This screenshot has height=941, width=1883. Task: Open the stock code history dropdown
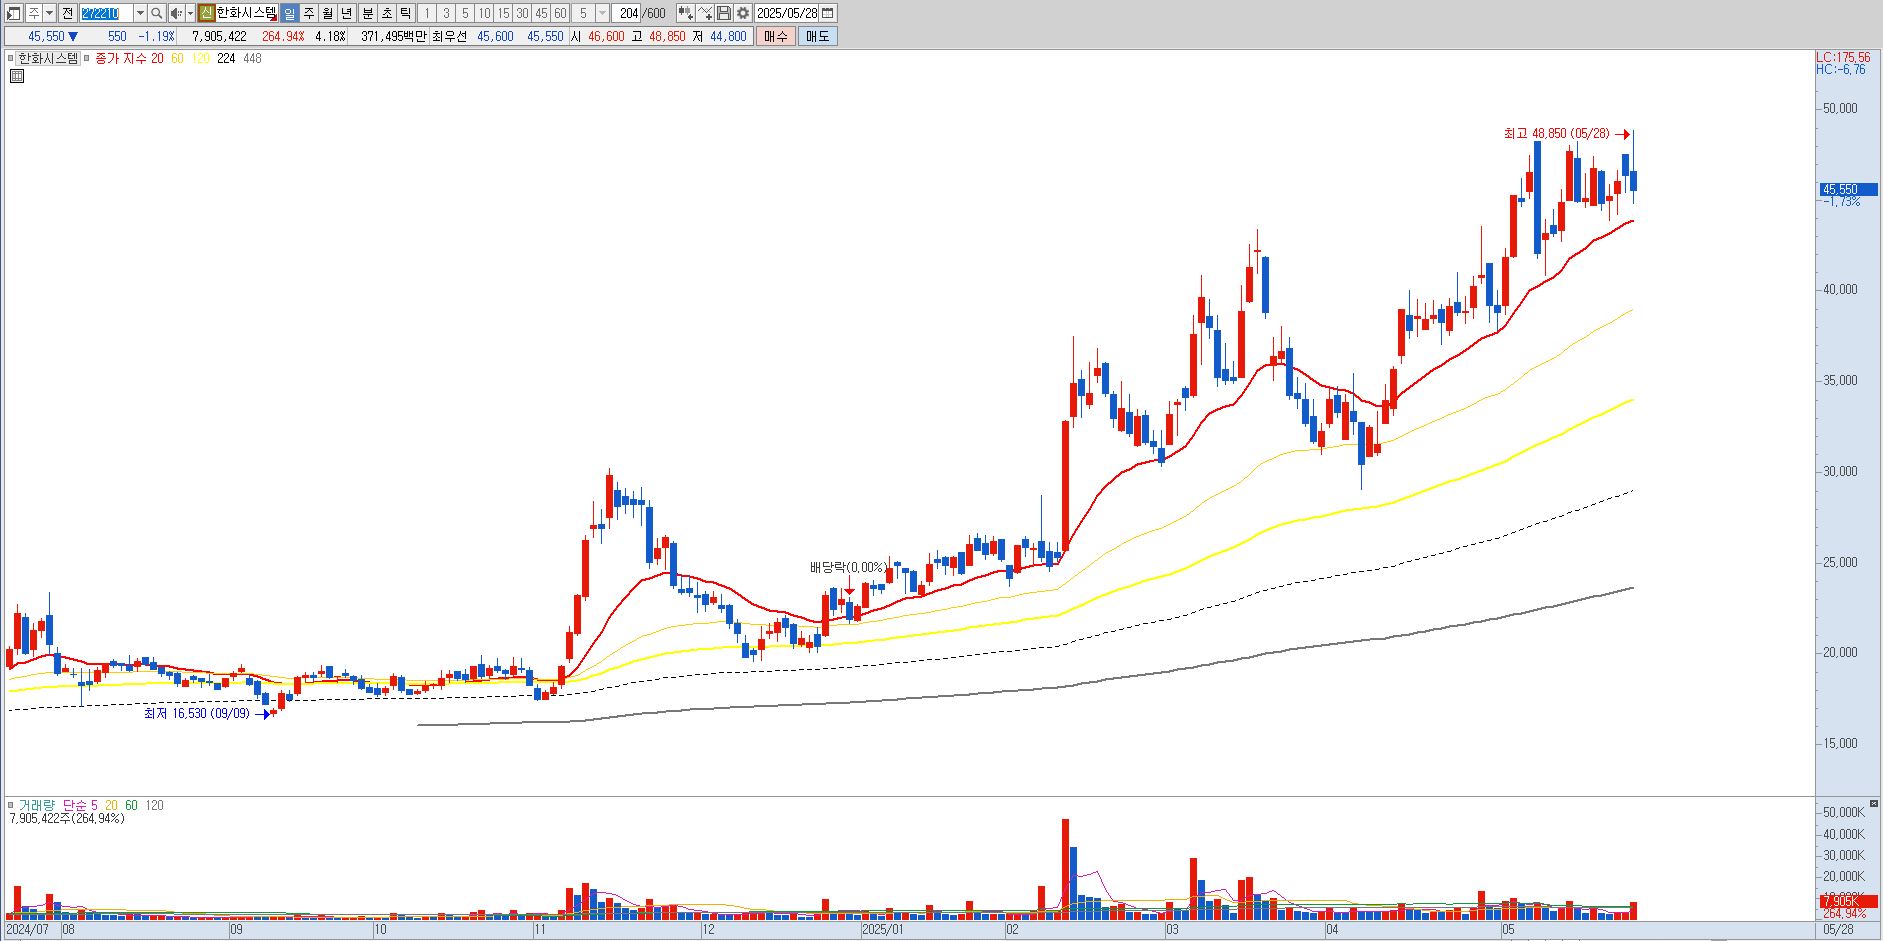[x=140, y=13]
